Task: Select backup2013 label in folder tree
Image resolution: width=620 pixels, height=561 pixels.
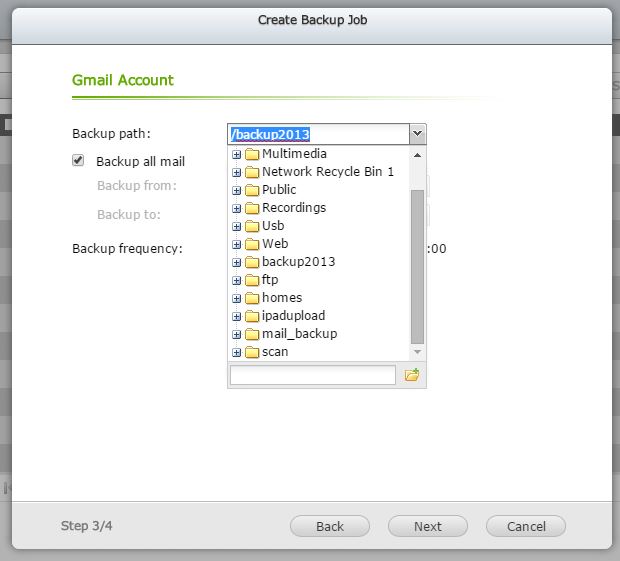Action: pyautogui.click(x=299, y=261)
